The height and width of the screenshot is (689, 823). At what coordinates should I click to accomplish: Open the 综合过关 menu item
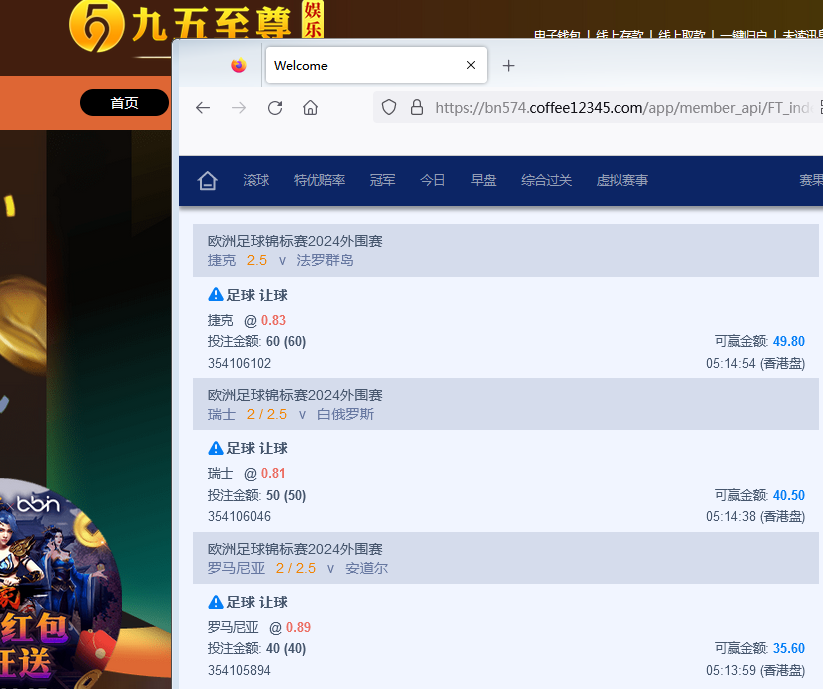(546, 181)
